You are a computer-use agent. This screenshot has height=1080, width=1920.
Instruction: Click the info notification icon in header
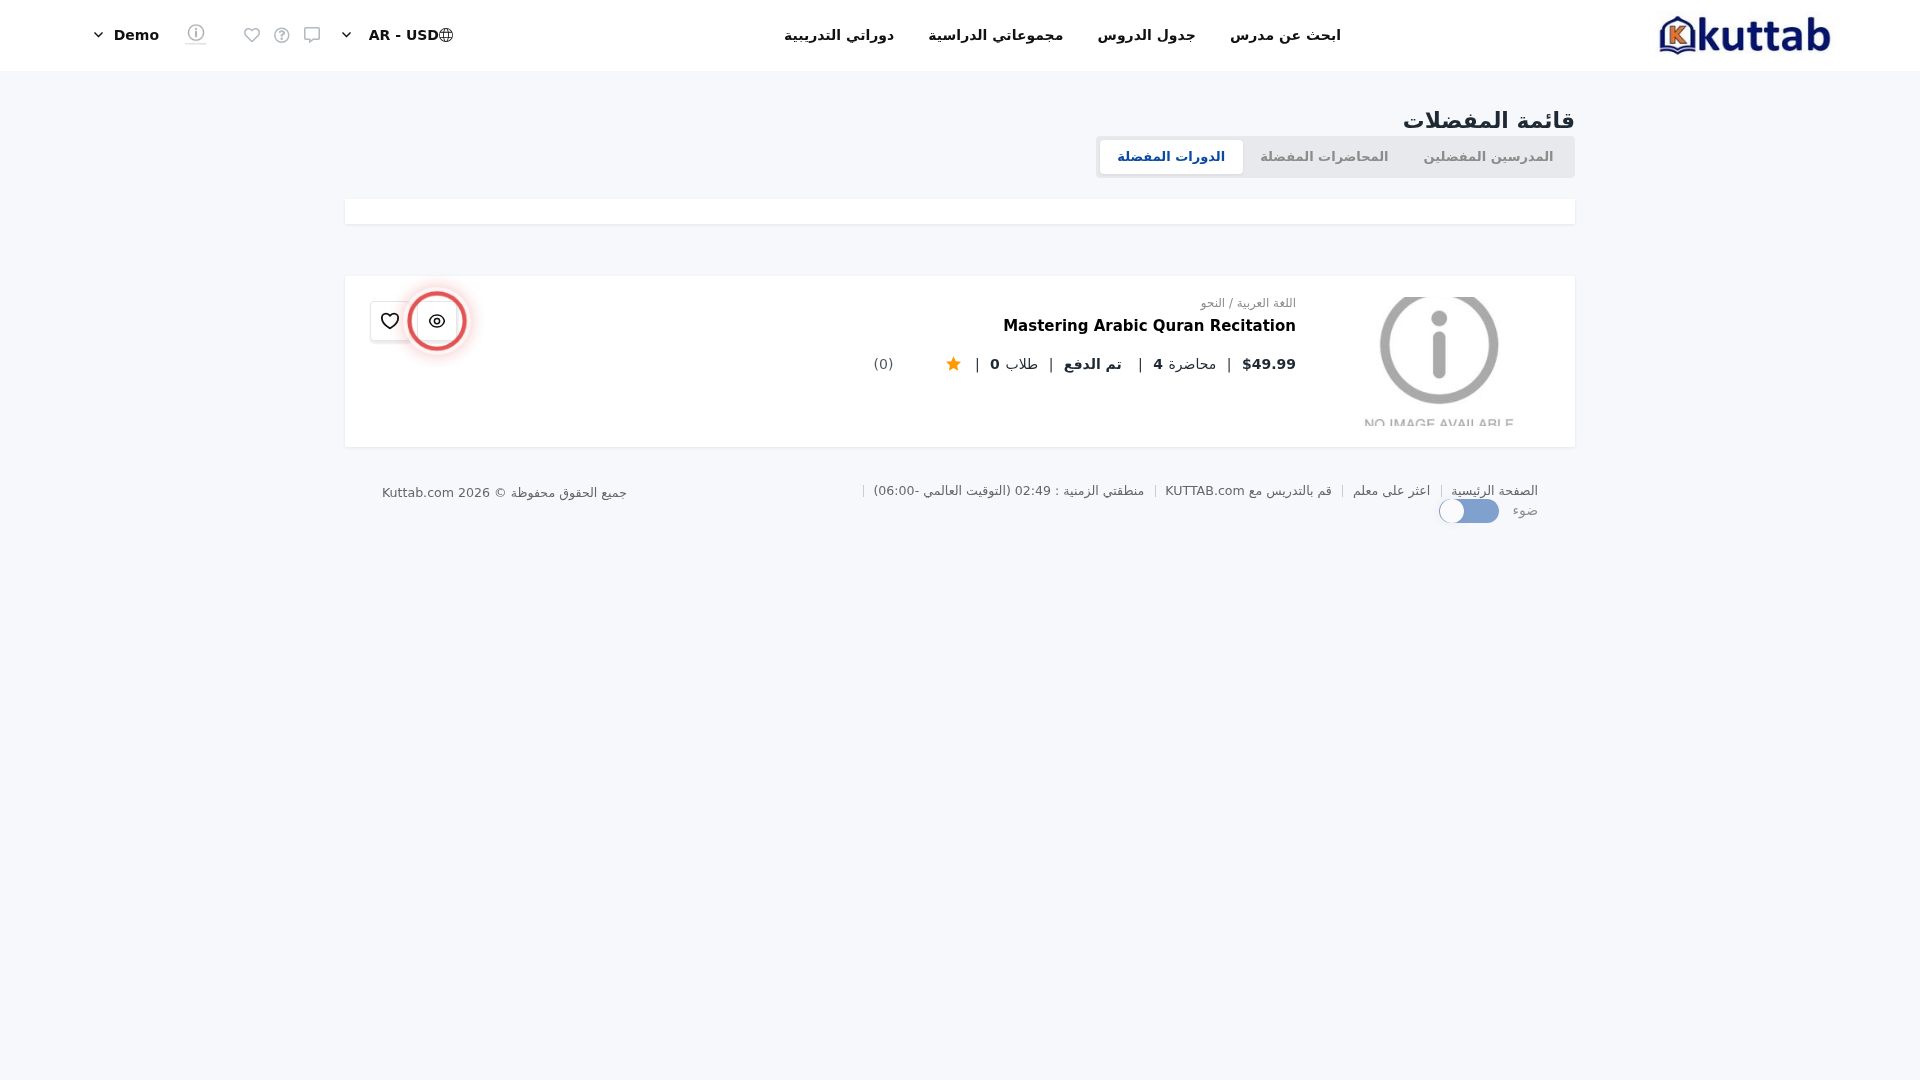[196, 33]
